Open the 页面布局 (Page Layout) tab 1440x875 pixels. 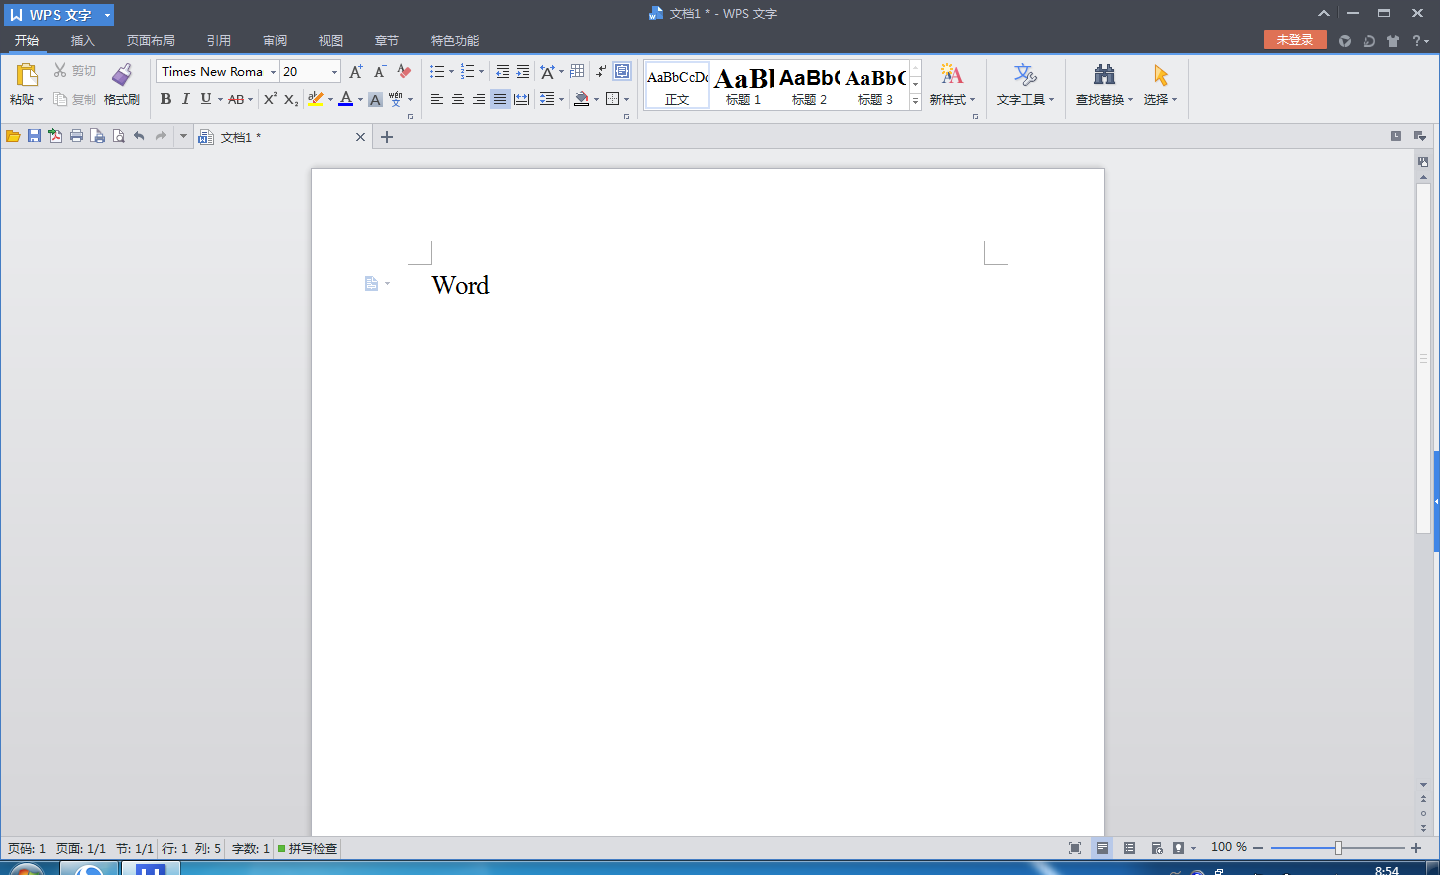pyautogui.click(x=150, y=41)
